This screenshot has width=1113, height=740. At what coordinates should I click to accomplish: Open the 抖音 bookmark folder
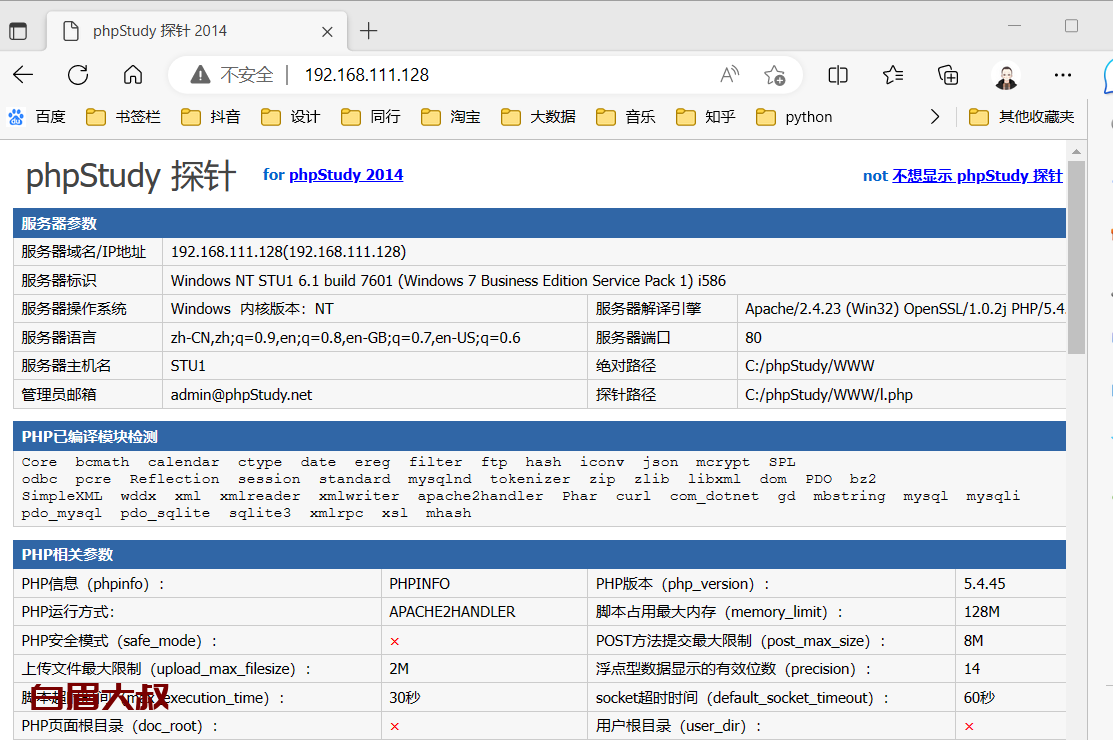pyautogui.click(x=211, y=117)
